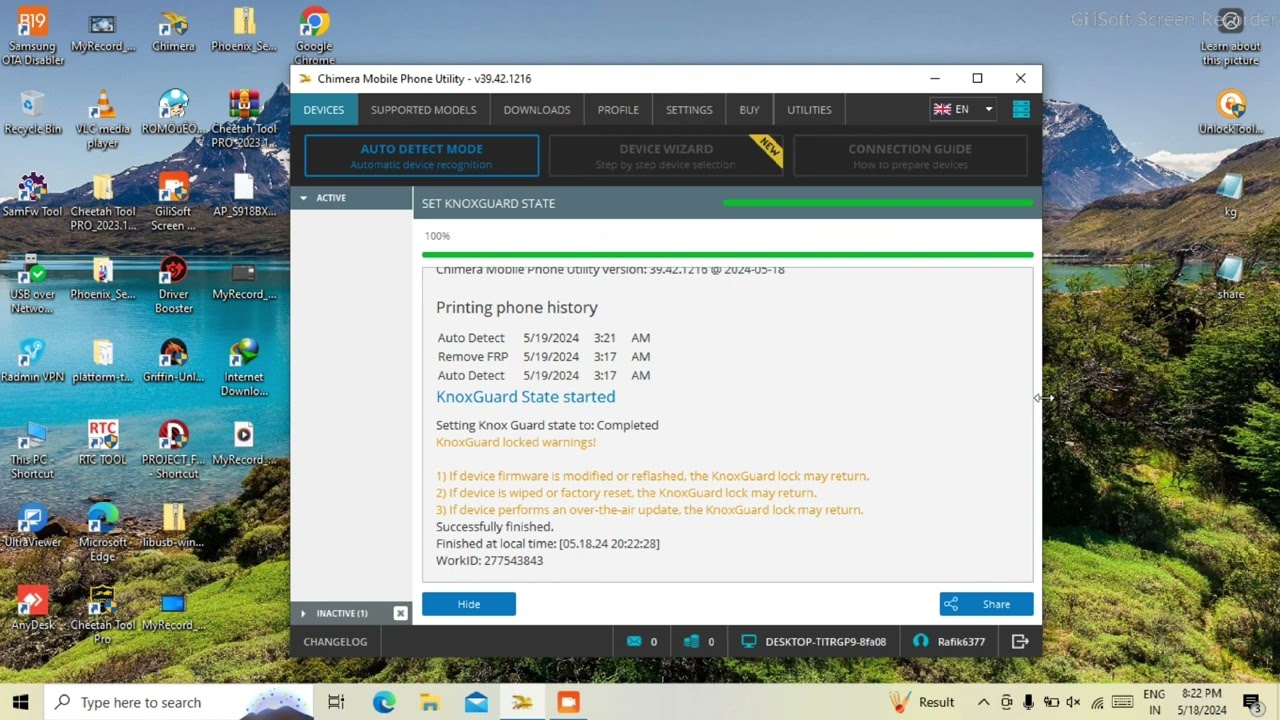1280x720 pixels.
Task: Open the SETTINGS tab
Action: 689,109
